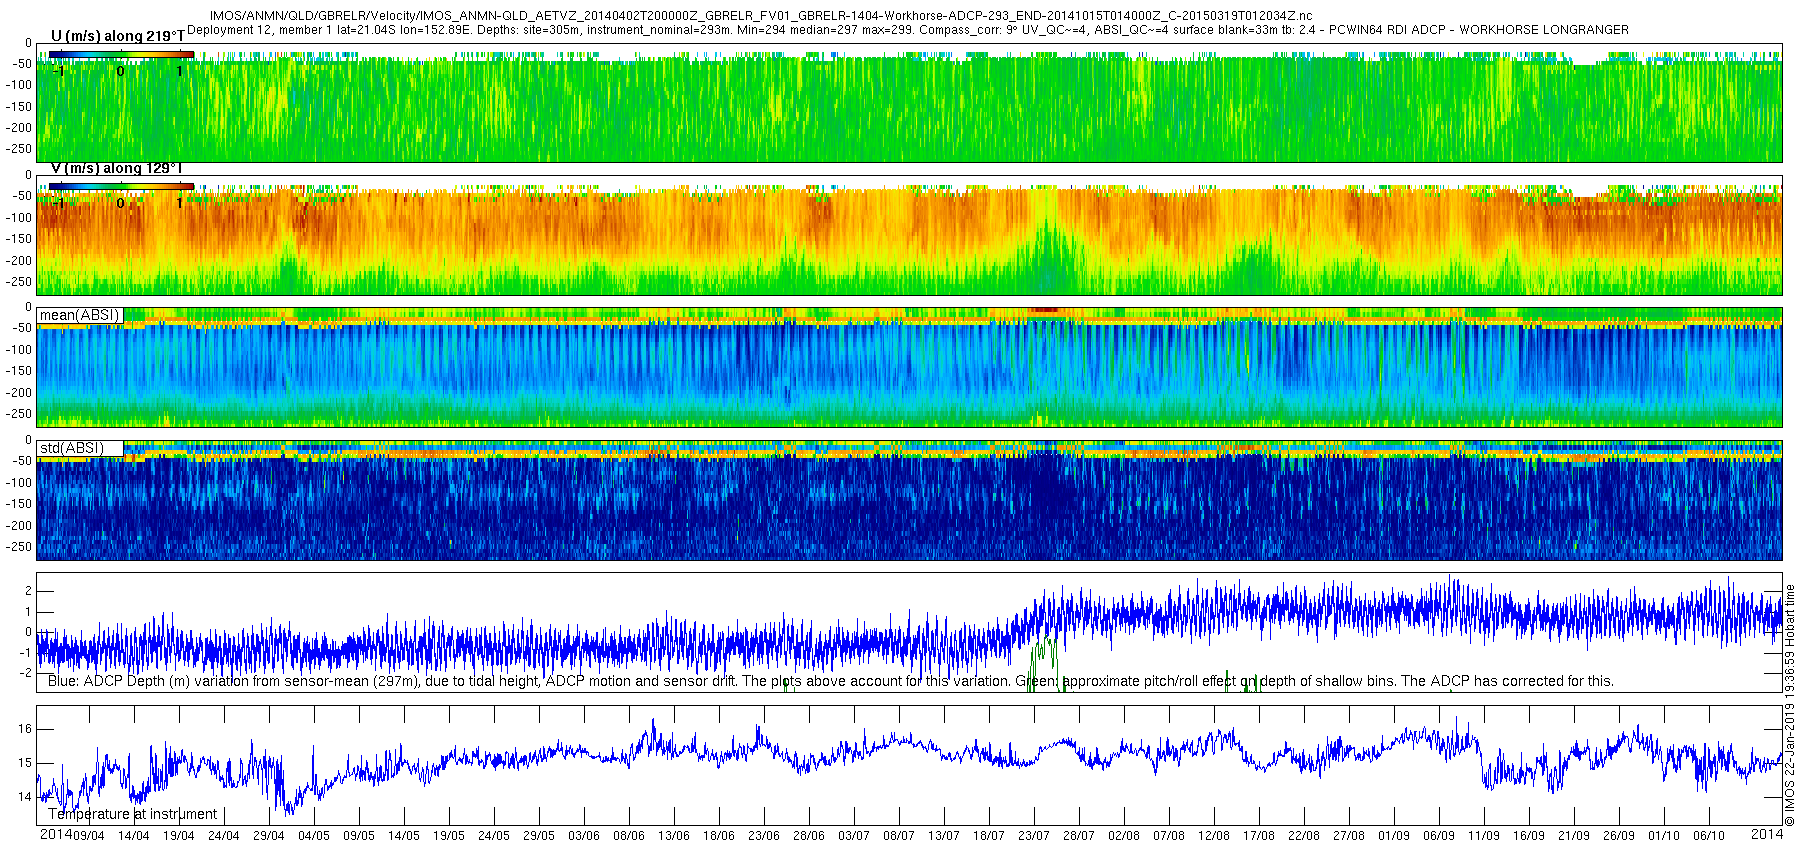Click the '11/09' date tick label
Viewport: 1800px width, 850px height.
pyautogui.click(x=1484, y=836)
